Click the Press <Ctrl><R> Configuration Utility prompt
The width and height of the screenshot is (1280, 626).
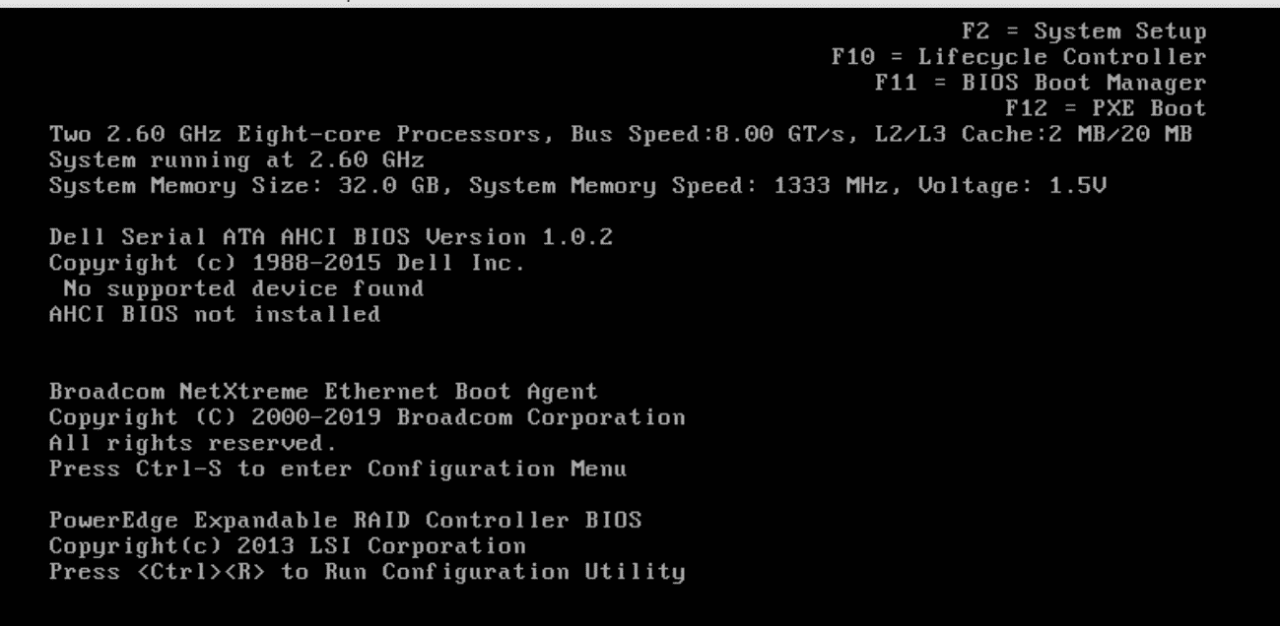(x=367, y=572)
